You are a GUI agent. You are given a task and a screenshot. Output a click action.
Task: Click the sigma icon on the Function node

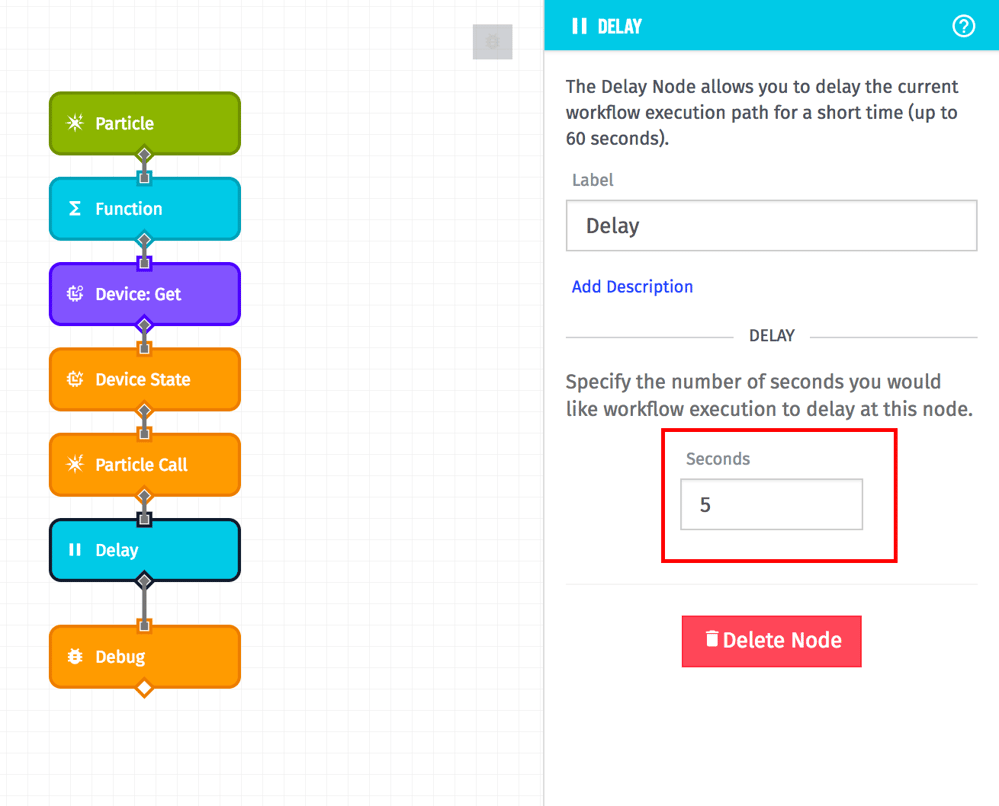click(74, 209)
